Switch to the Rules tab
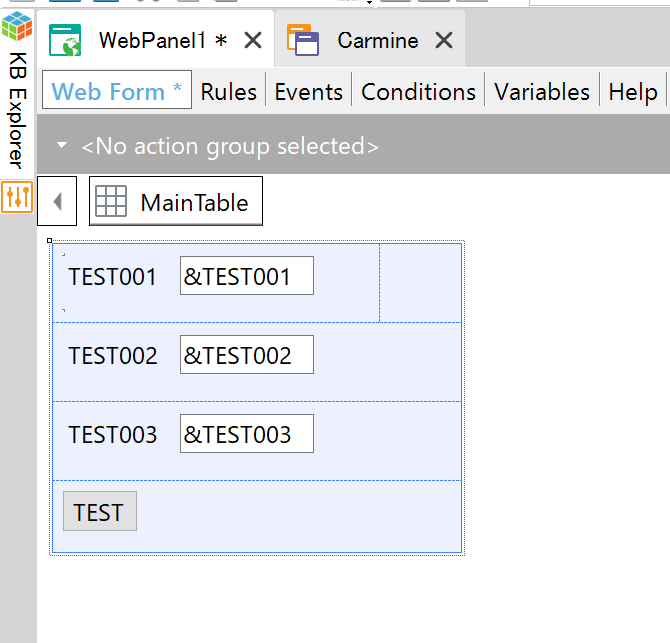This screenshot has height=643, width=670. click(x=229, y=92)
